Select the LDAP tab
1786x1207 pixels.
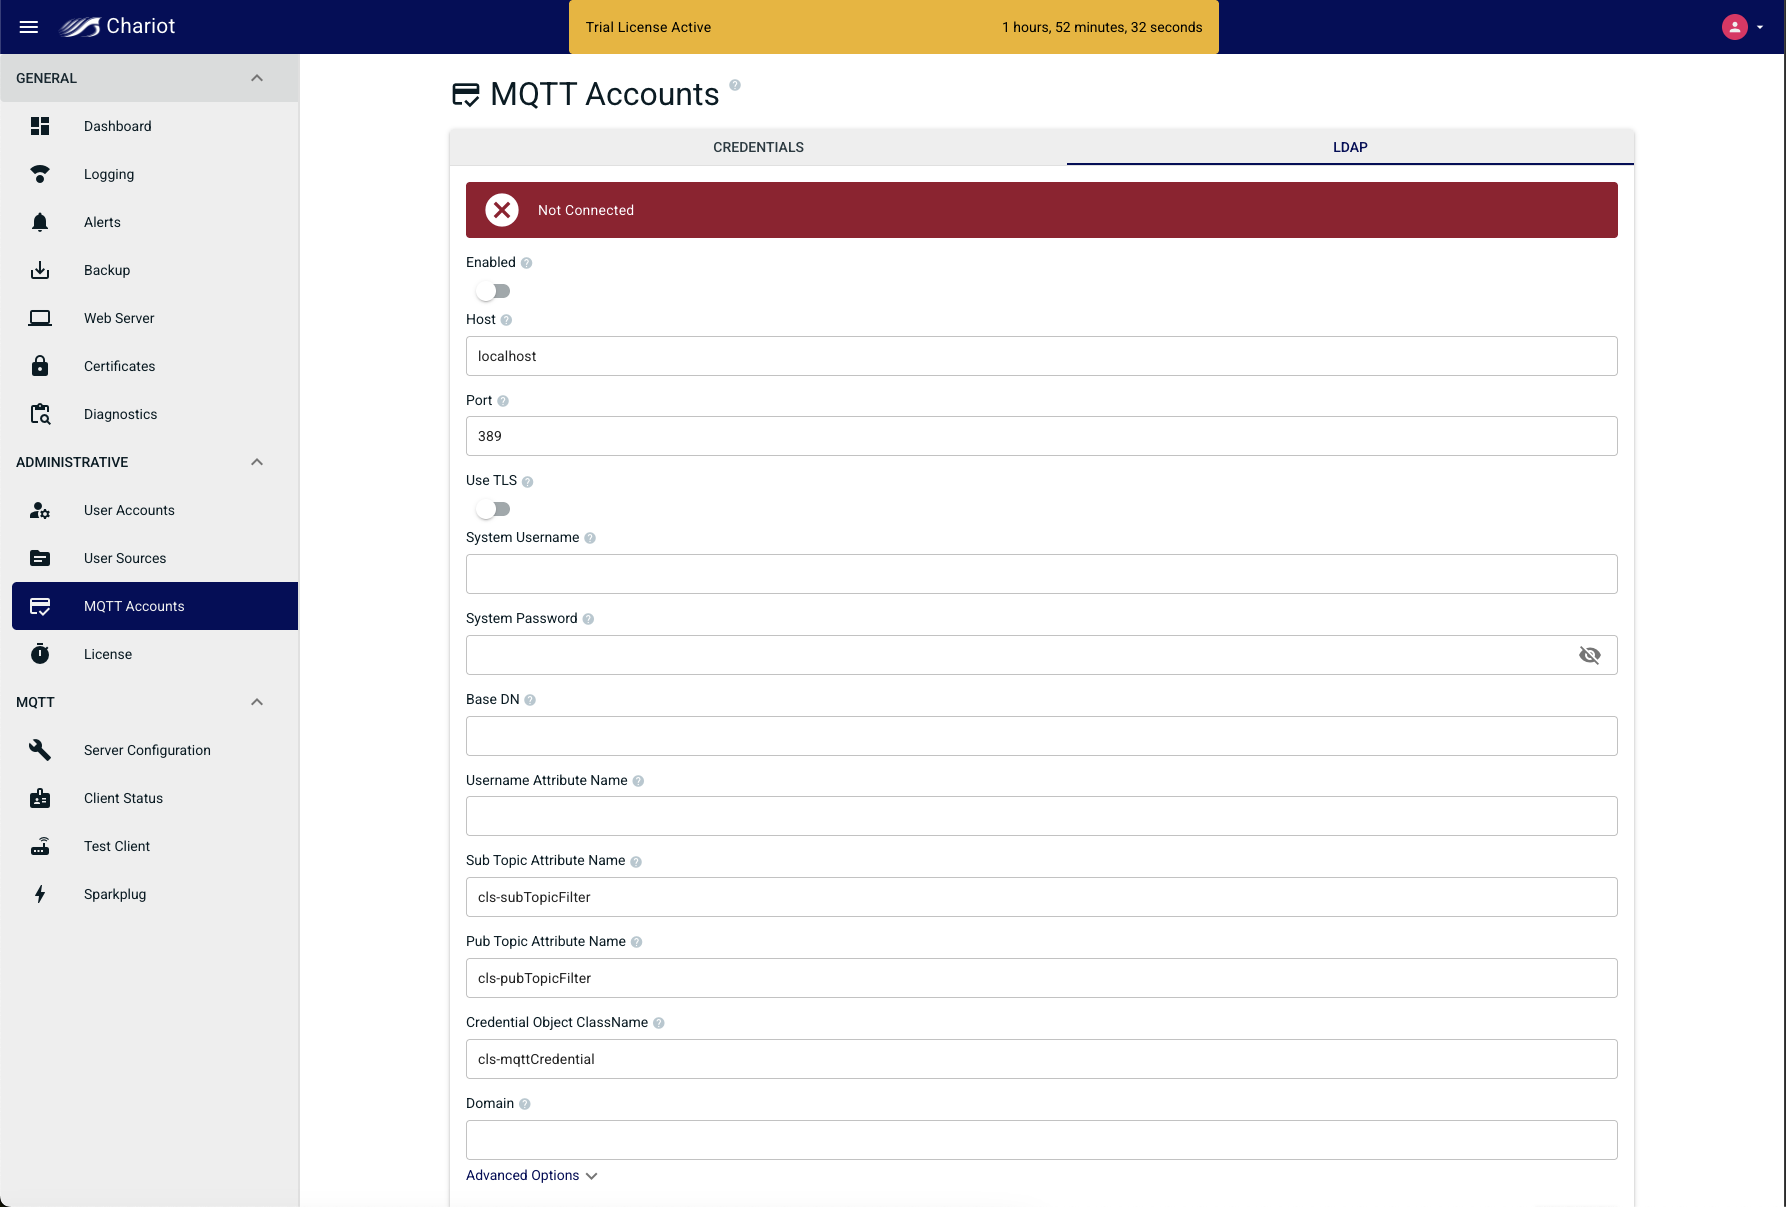point(1349,147)
